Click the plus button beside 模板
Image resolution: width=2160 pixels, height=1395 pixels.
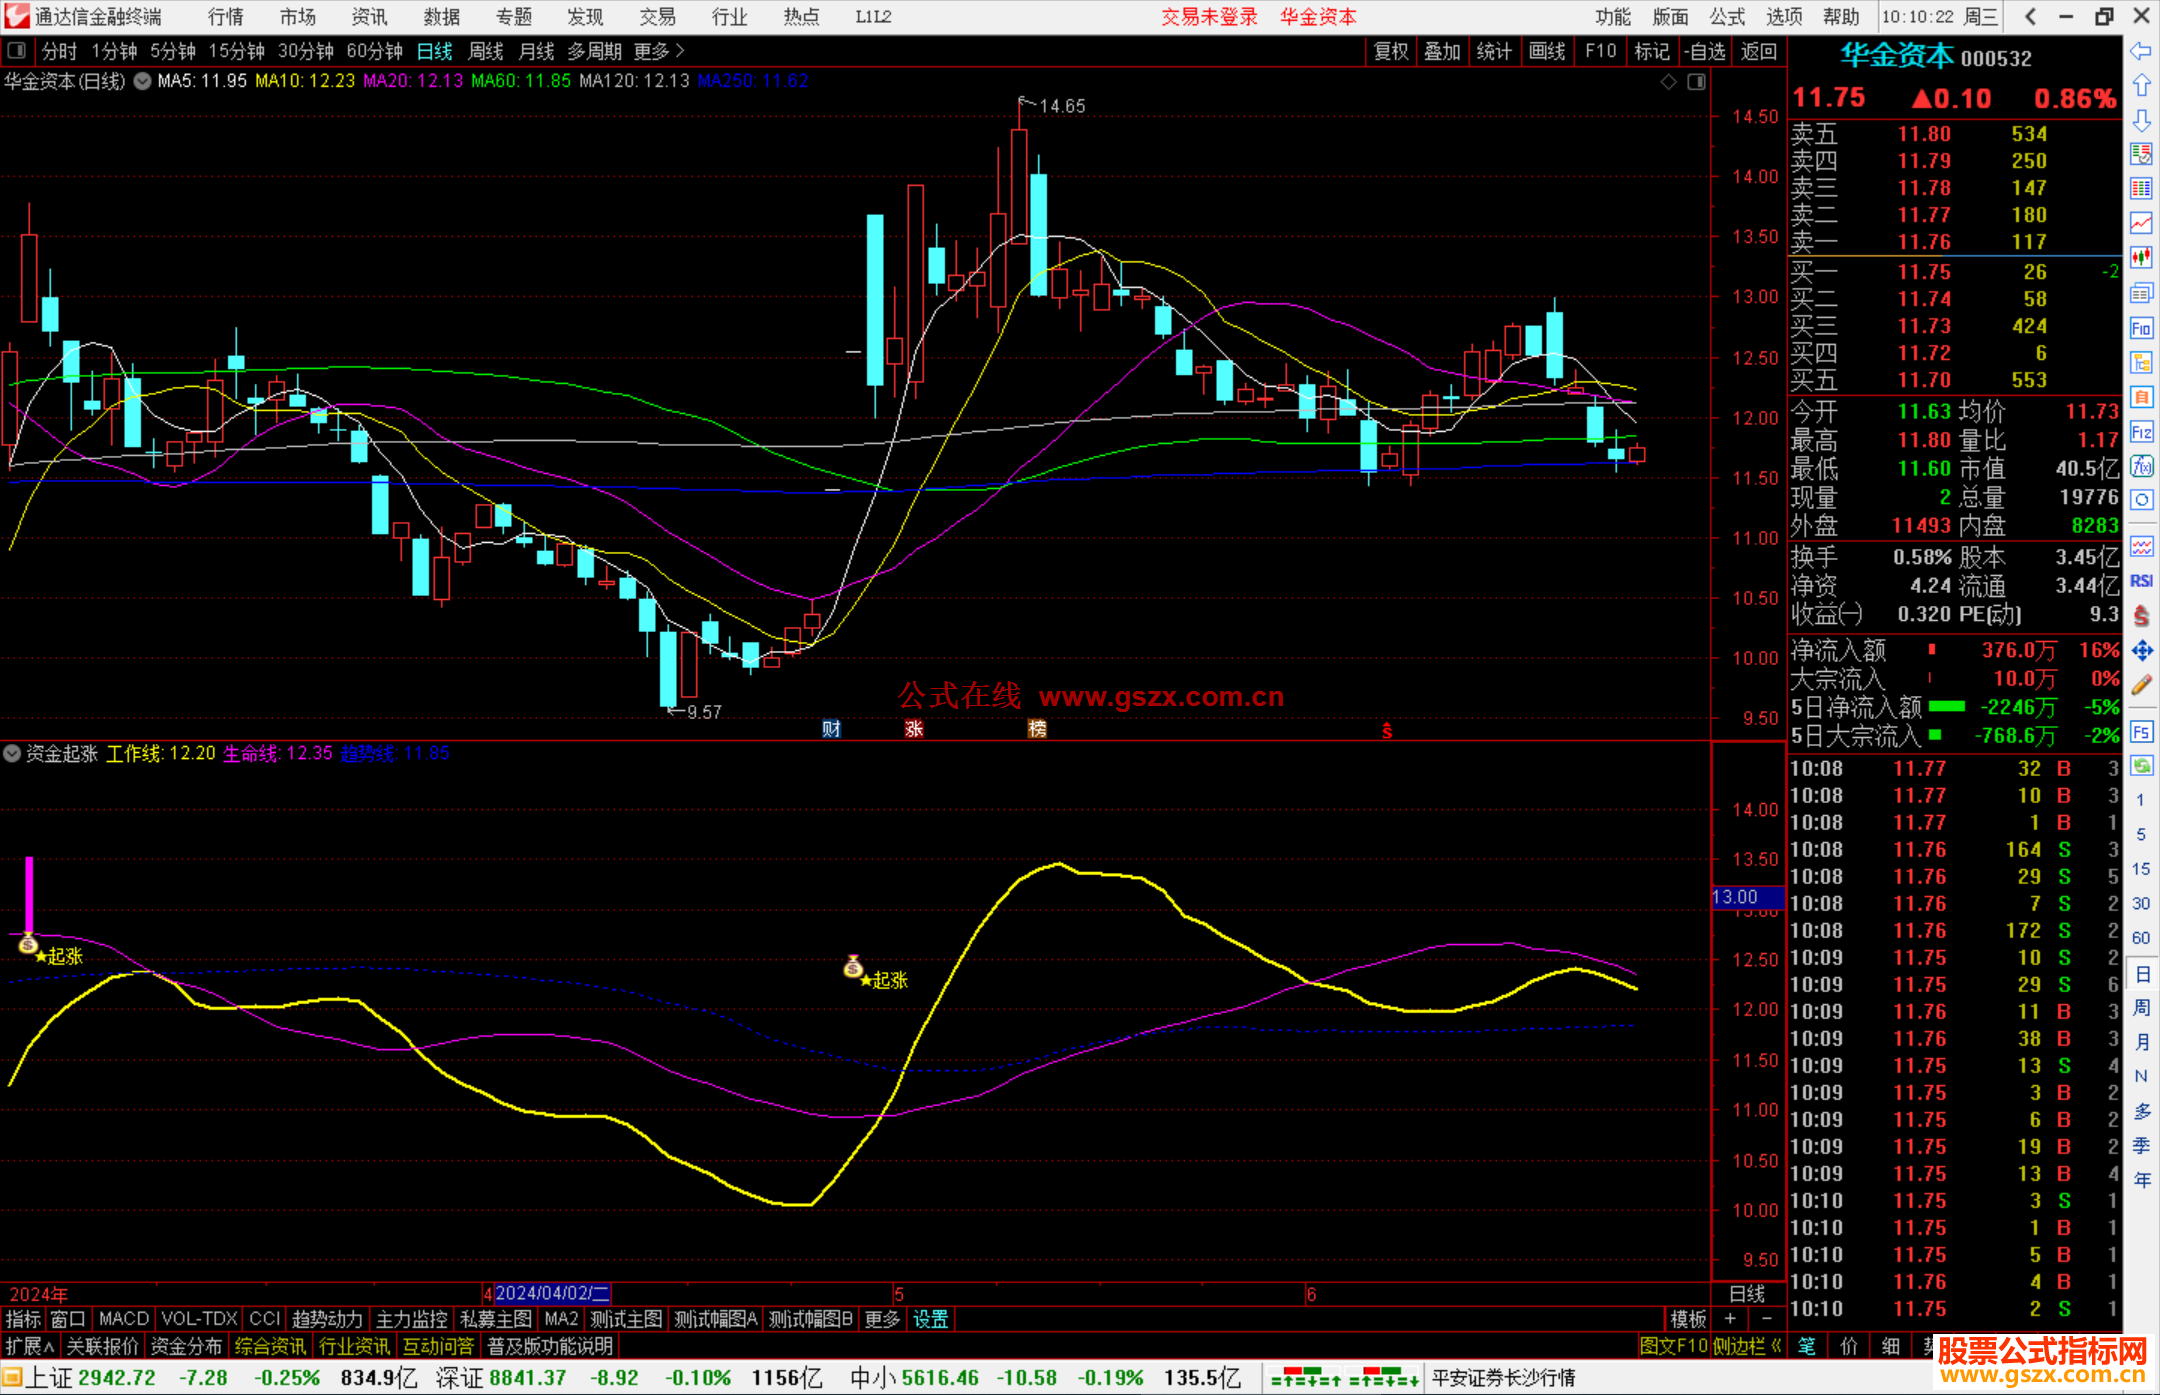tap(1731, 1319)
